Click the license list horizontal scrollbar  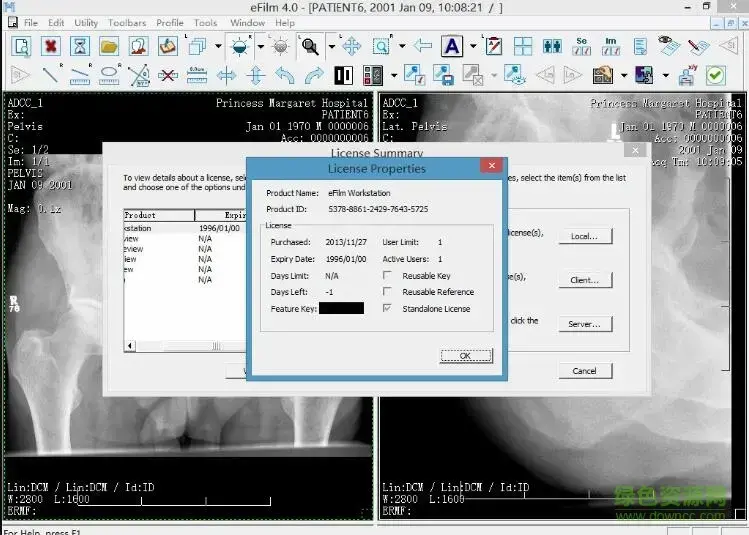(186, 346)
